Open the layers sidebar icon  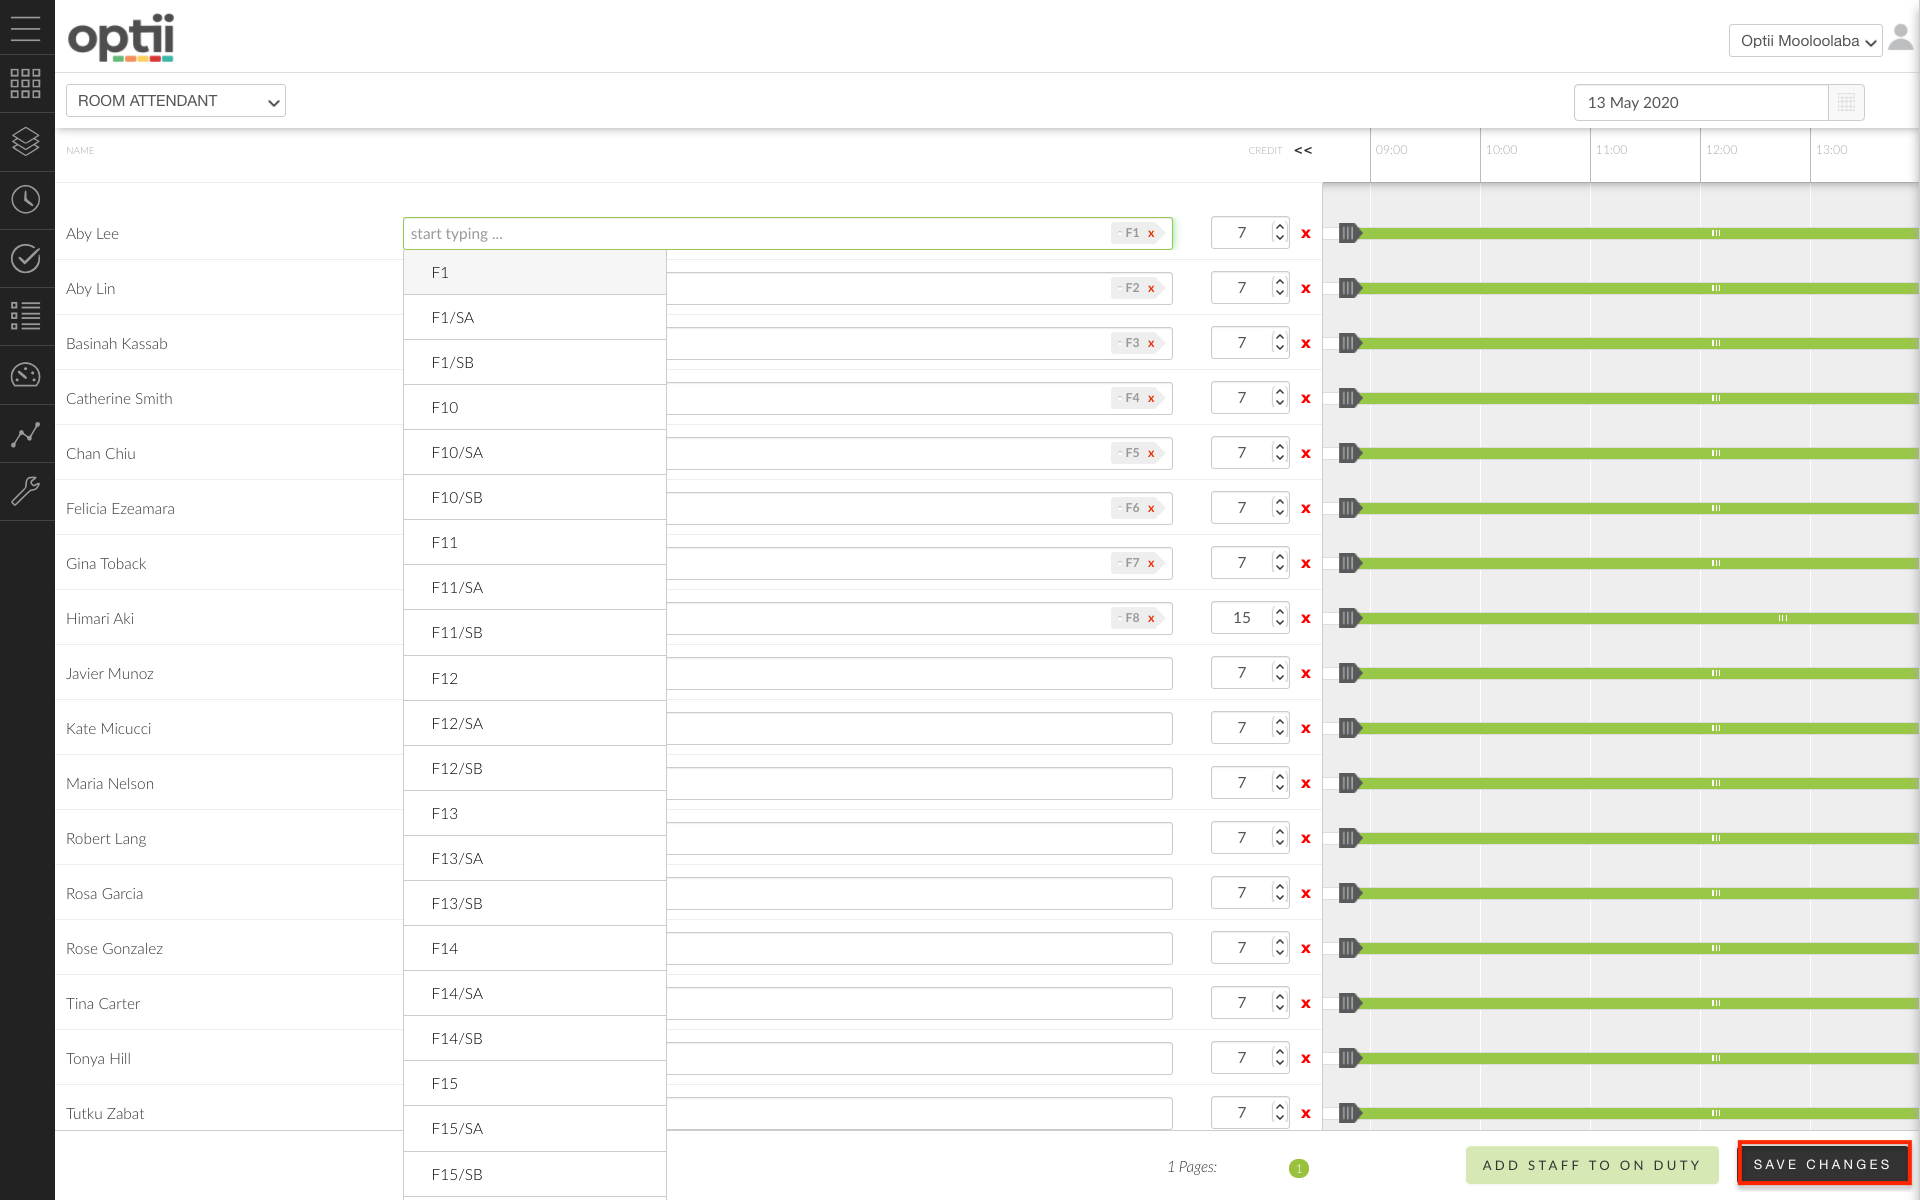[x=26, y=141]
